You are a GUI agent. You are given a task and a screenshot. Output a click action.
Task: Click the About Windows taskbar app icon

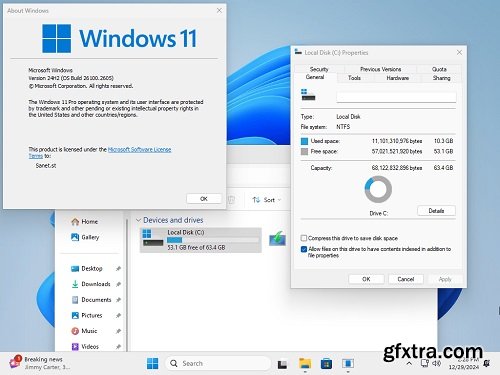[348, 363]
